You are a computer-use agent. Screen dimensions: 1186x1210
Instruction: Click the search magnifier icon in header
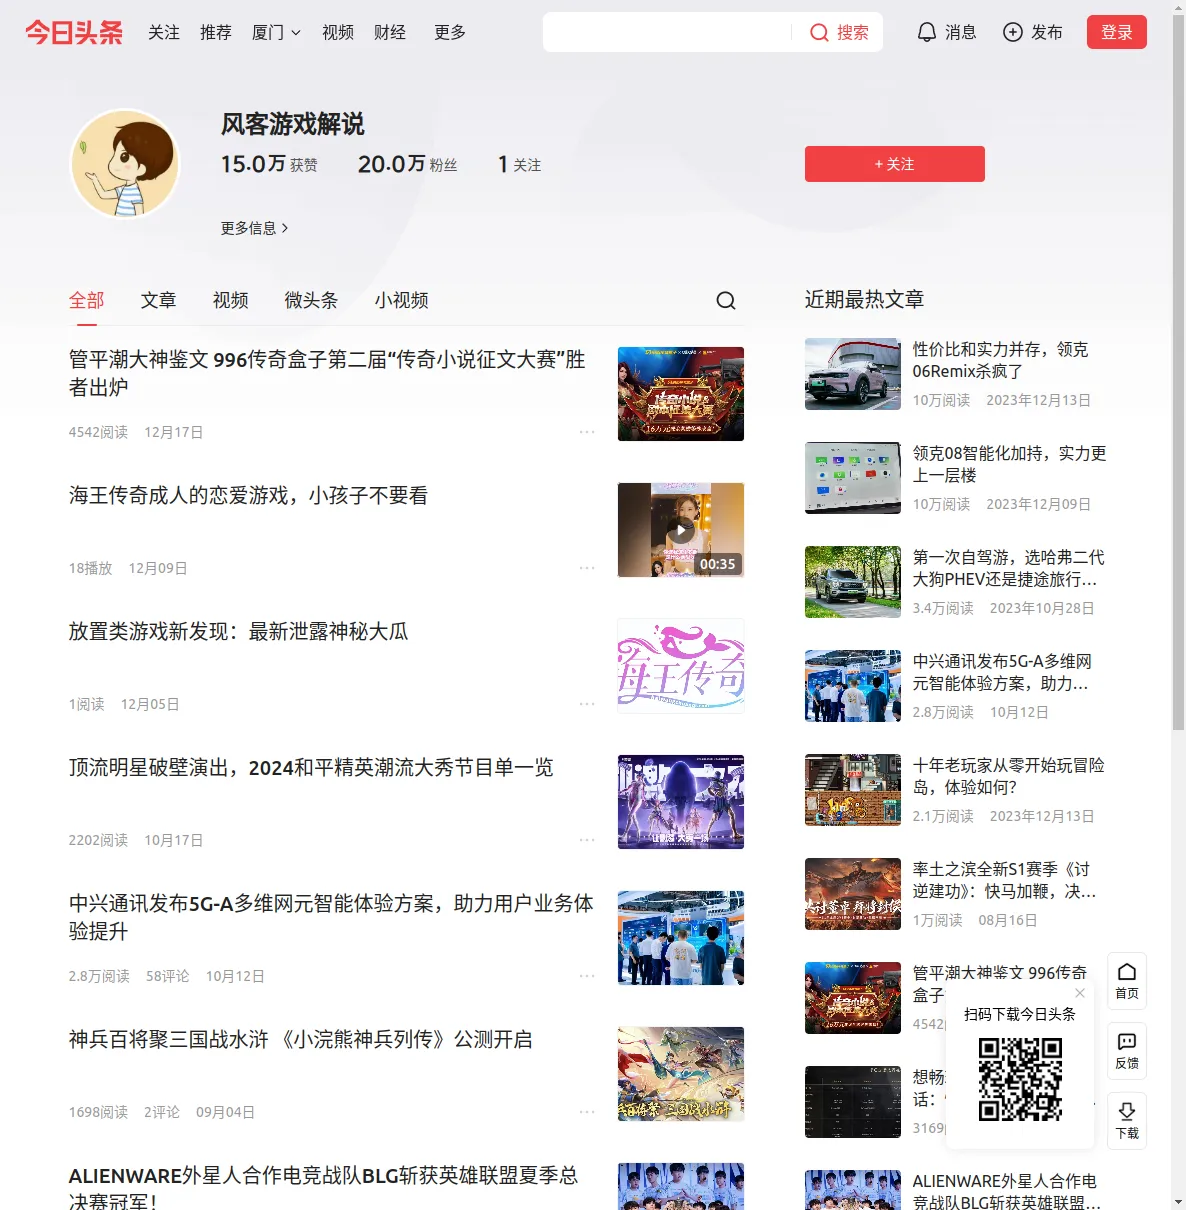tap(819, 32)
